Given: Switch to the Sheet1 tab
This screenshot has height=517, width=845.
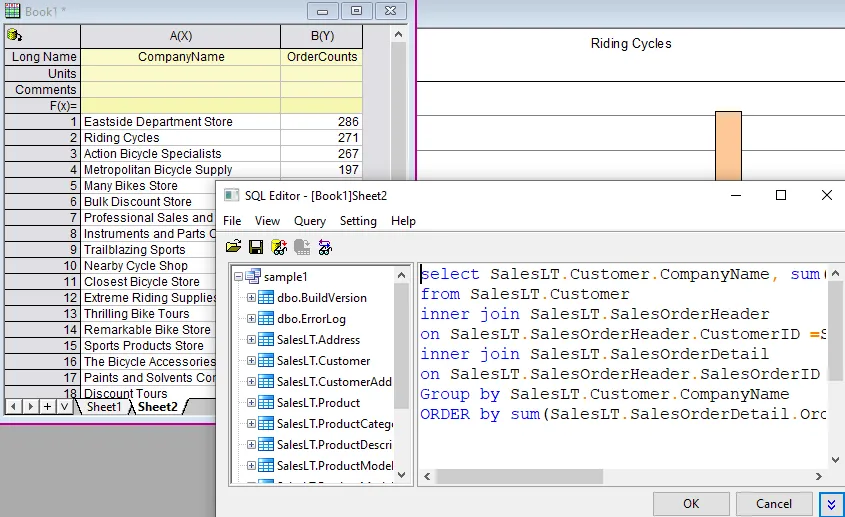Looking at the screenshot, I should 104,406.
